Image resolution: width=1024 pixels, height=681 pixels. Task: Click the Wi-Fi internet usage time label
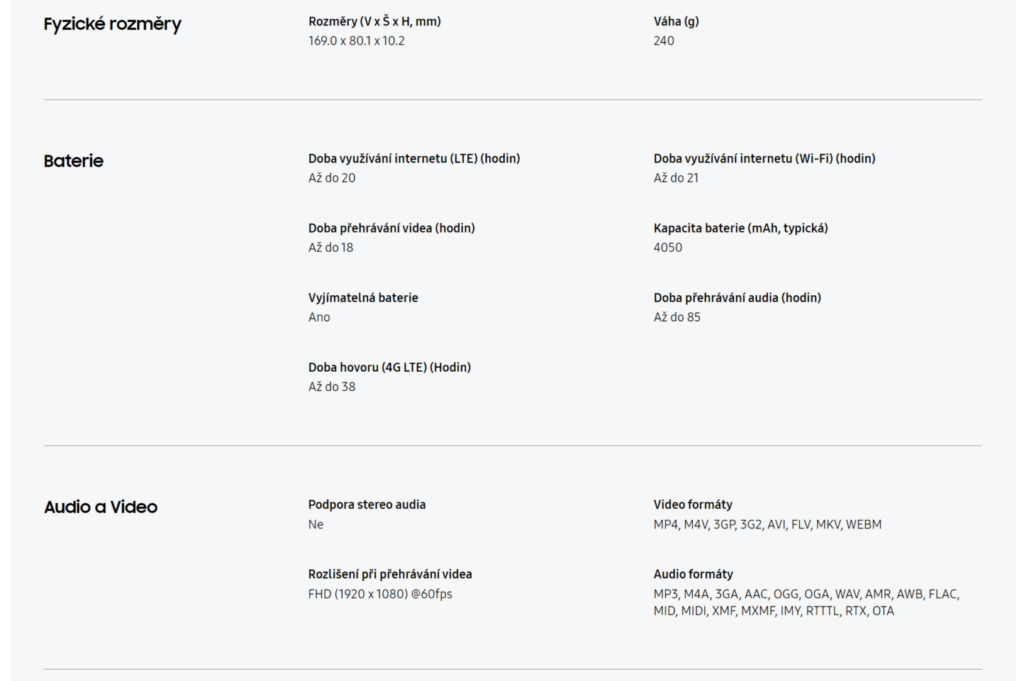[764, 159]
